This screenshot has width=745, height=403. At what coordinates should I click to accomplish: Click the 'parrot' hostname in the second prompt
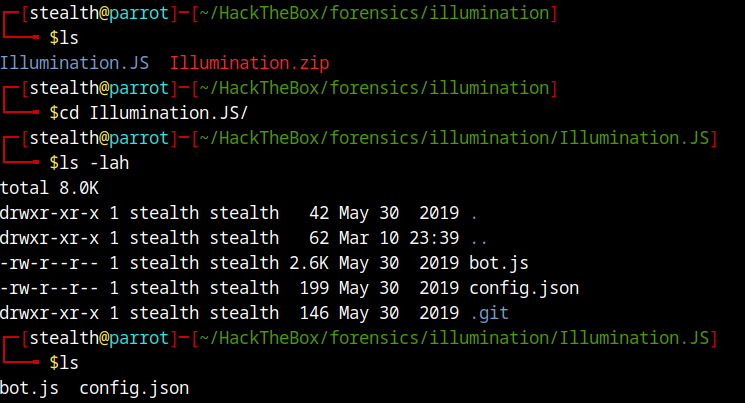(x=139, y=88)
